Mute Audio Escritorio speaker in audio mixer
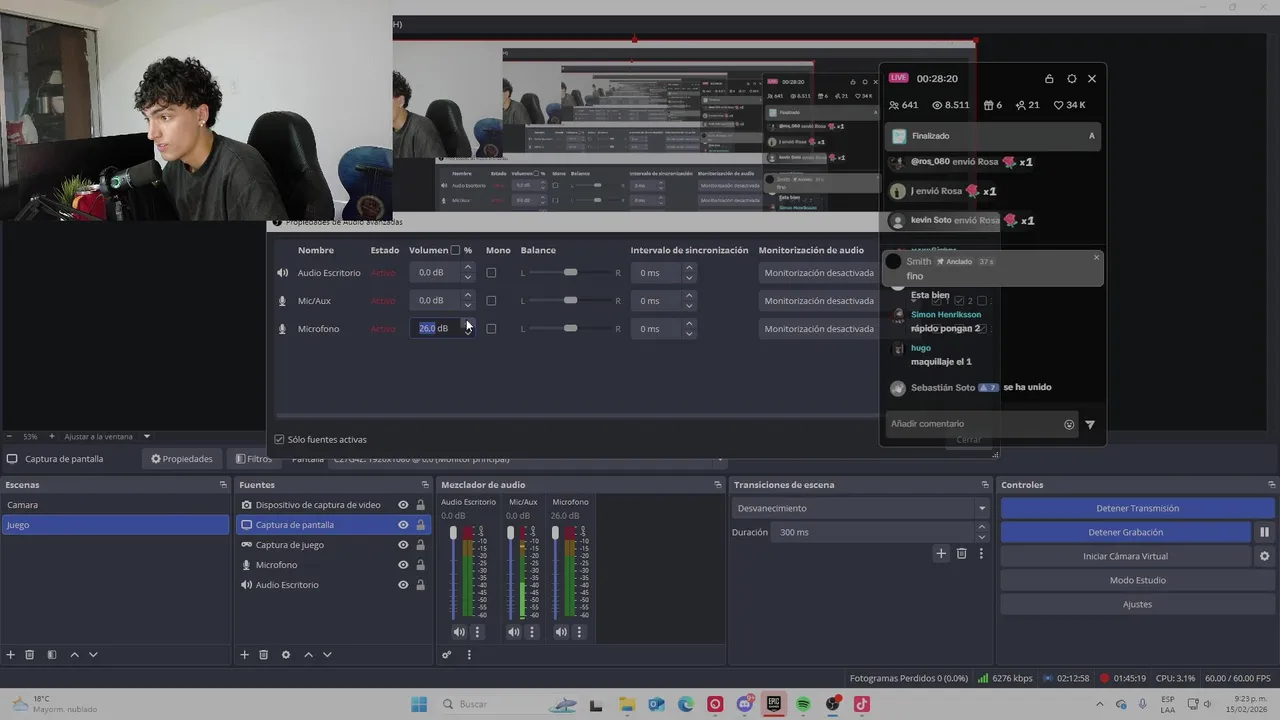The width and height of the screenshot is (1280, 720). tap(459, 632)
